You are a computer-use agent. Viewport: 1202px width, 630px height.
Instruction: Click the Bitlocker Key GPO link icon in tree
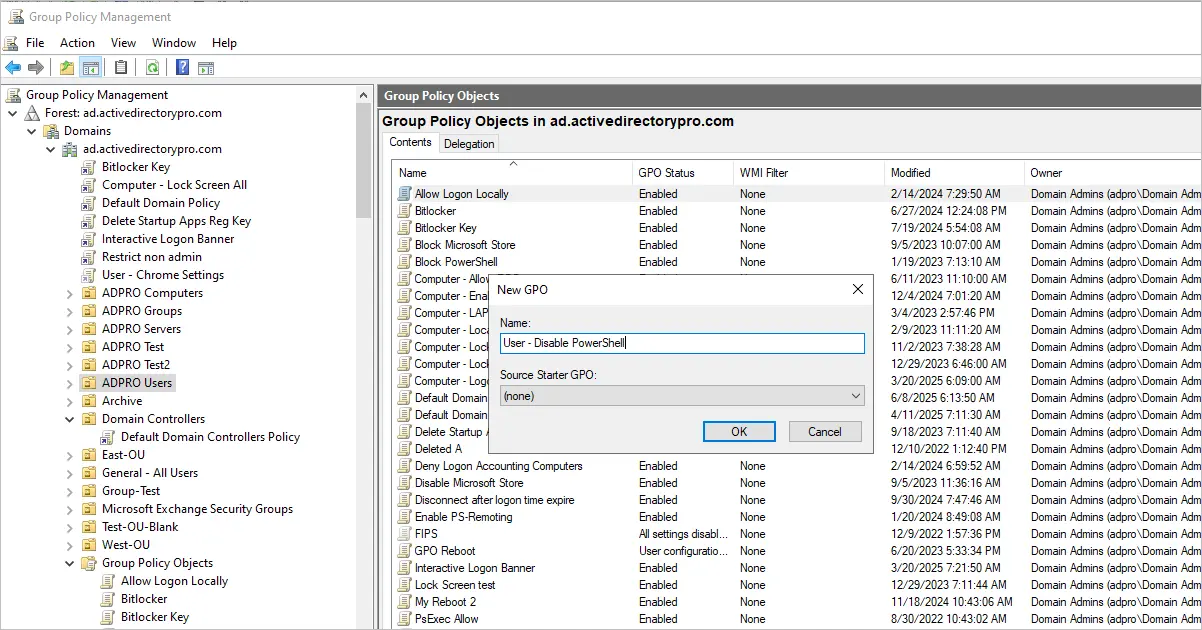(89, 167)
